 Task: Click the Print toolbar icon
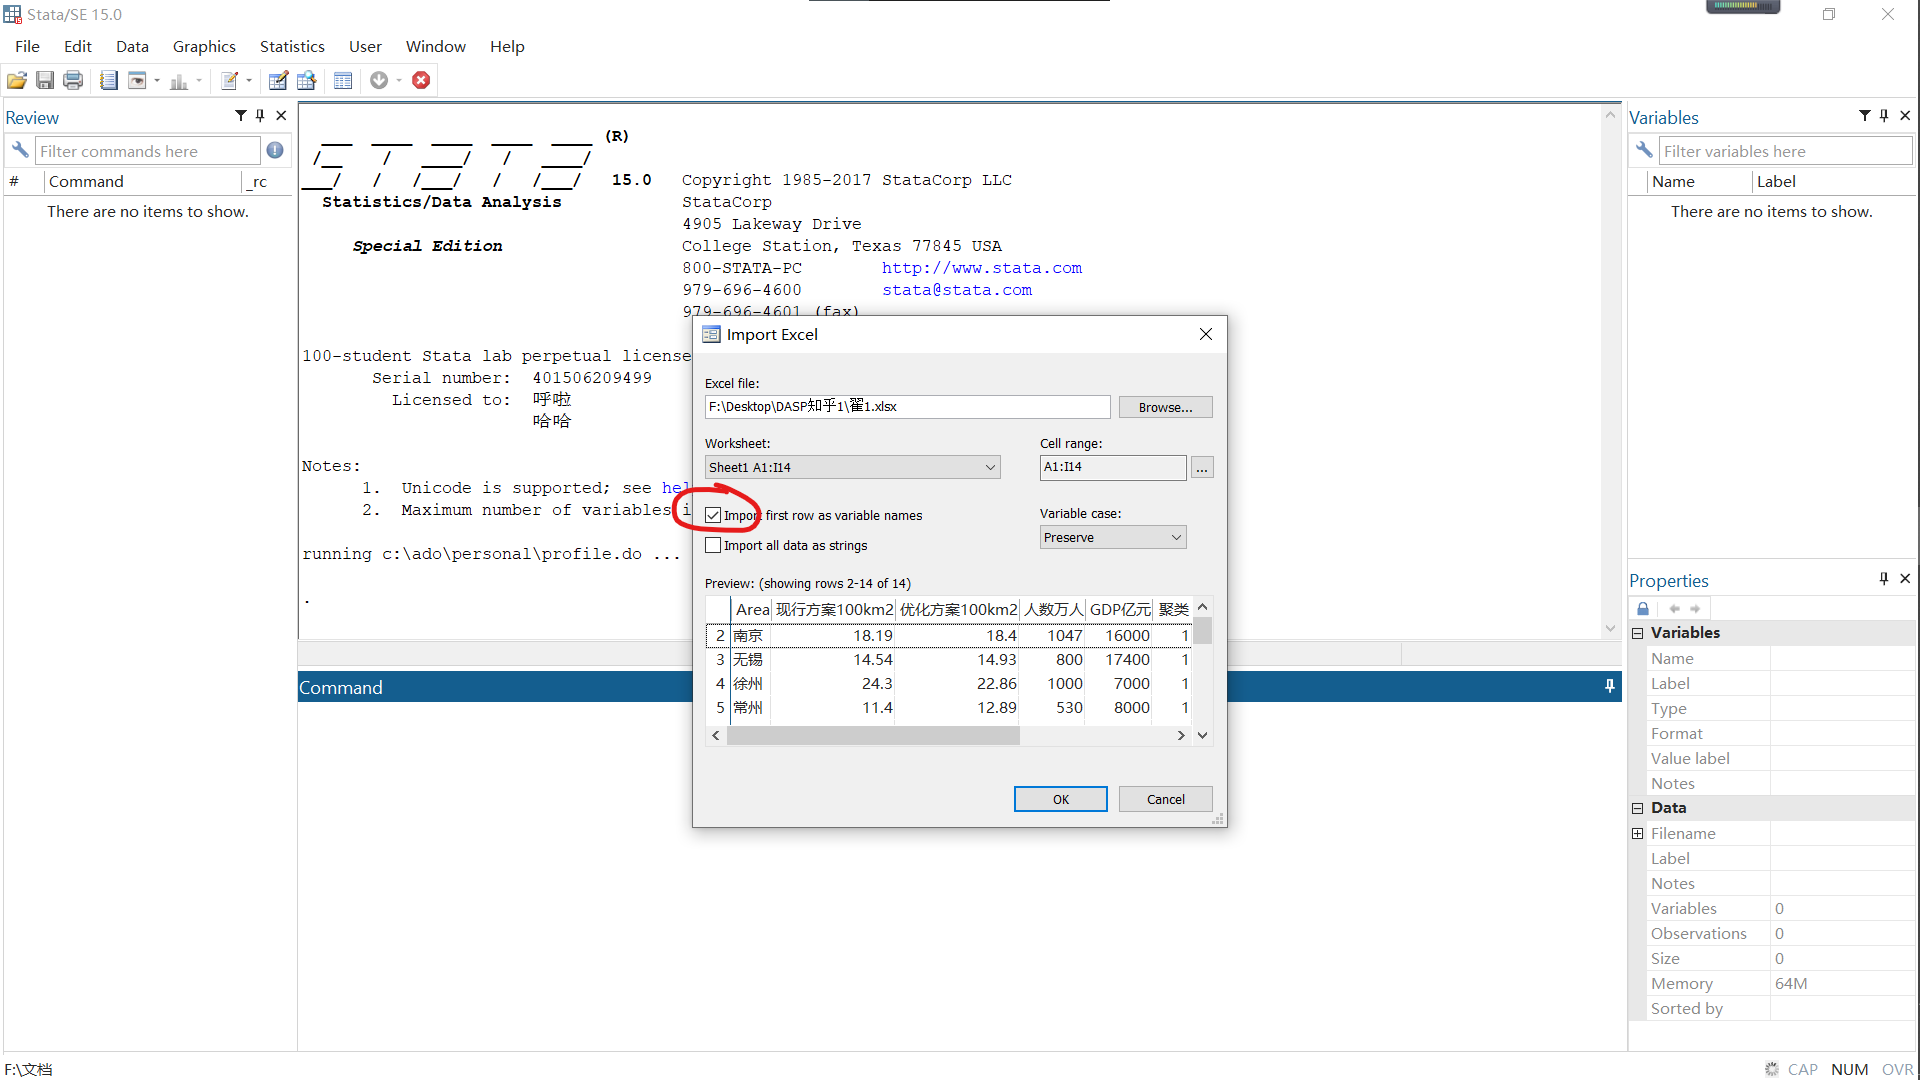(73, 81)
